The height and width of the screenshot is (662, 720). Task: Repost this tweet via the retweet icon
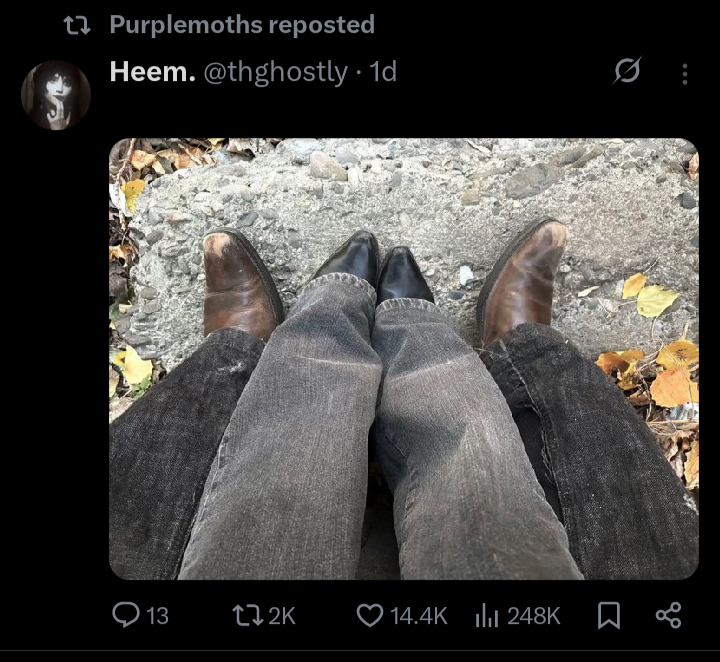tap(248, 615)
